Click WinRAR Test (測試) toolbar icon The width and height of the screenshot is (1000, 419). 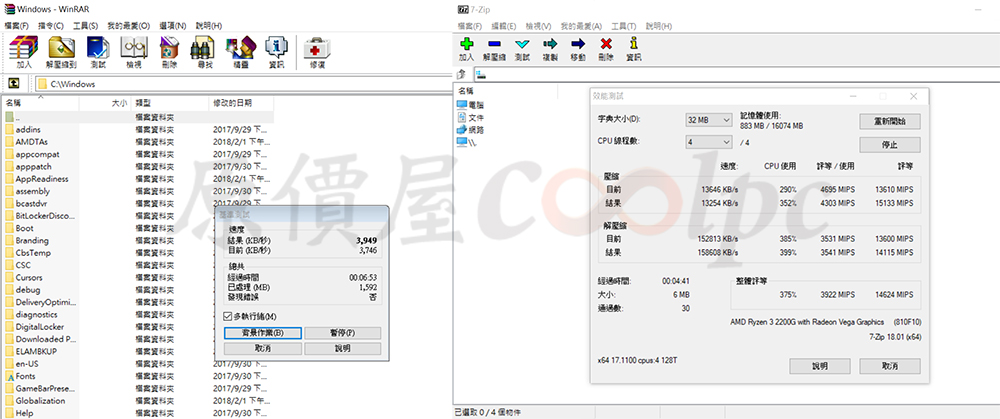pyautogui.click(x=98, y=52)
